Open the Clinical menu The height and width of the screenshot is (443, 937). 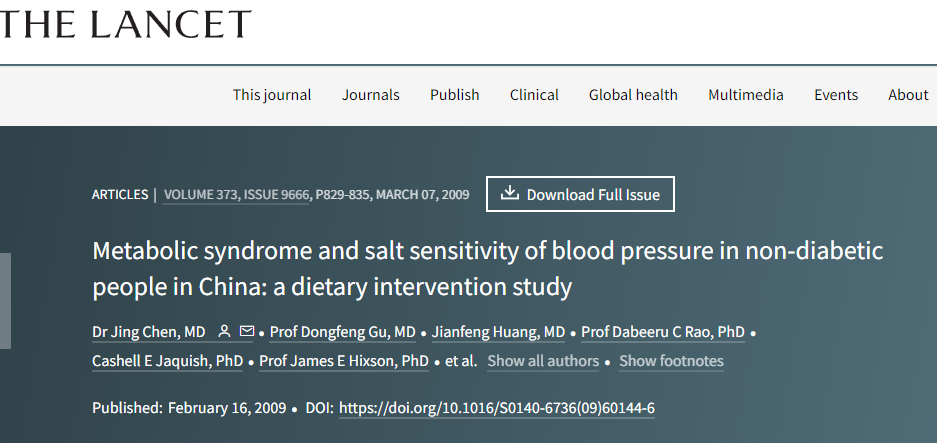coord(534,95)
